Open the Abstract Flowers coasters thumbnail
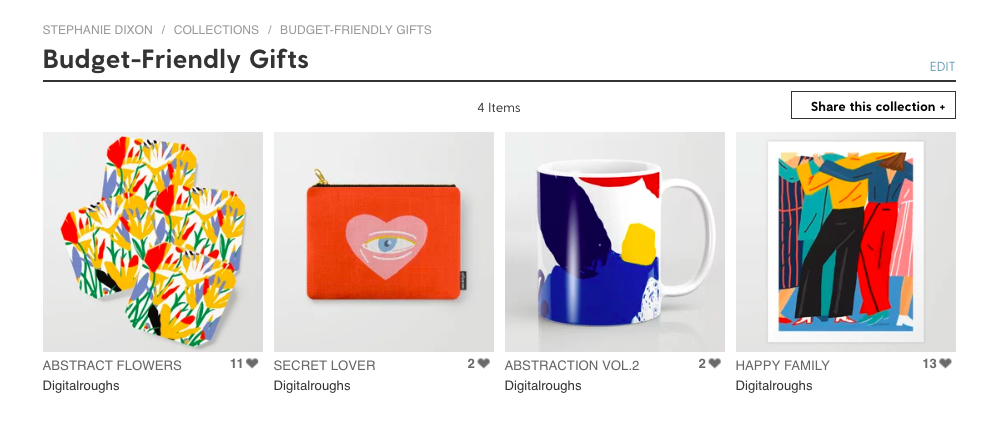This screenshot has height=427, width=984. coord(152,242)
